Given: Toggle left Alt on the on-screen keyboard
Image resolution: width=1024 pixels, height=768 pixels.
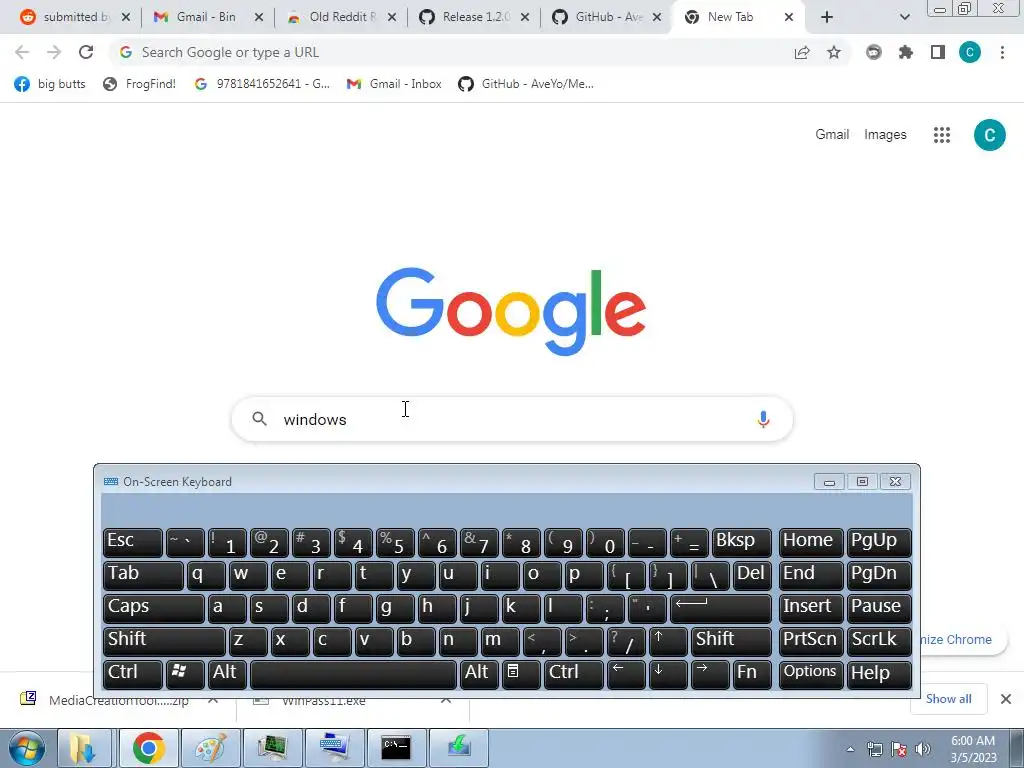Looking at the screenshot, I should (227, 674).
